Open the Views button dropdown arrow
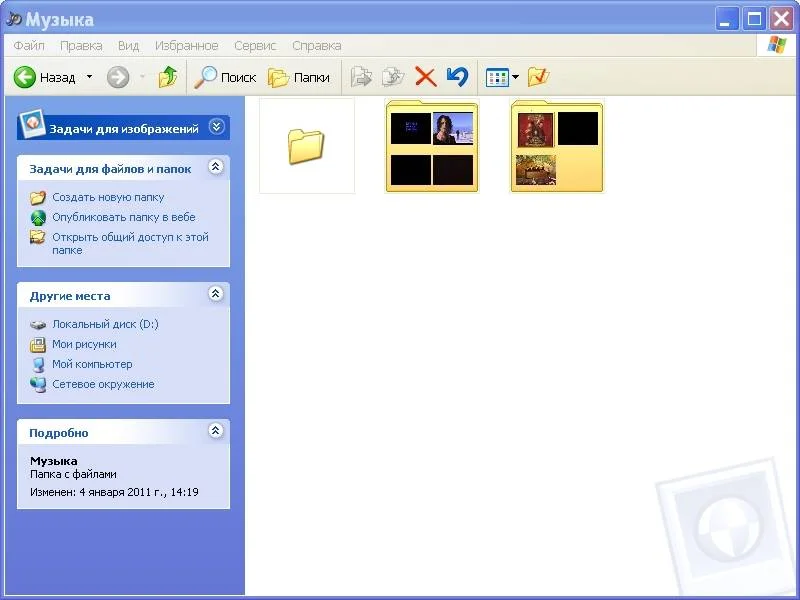This screenshot has width=800, height=600. click(515, 77)
